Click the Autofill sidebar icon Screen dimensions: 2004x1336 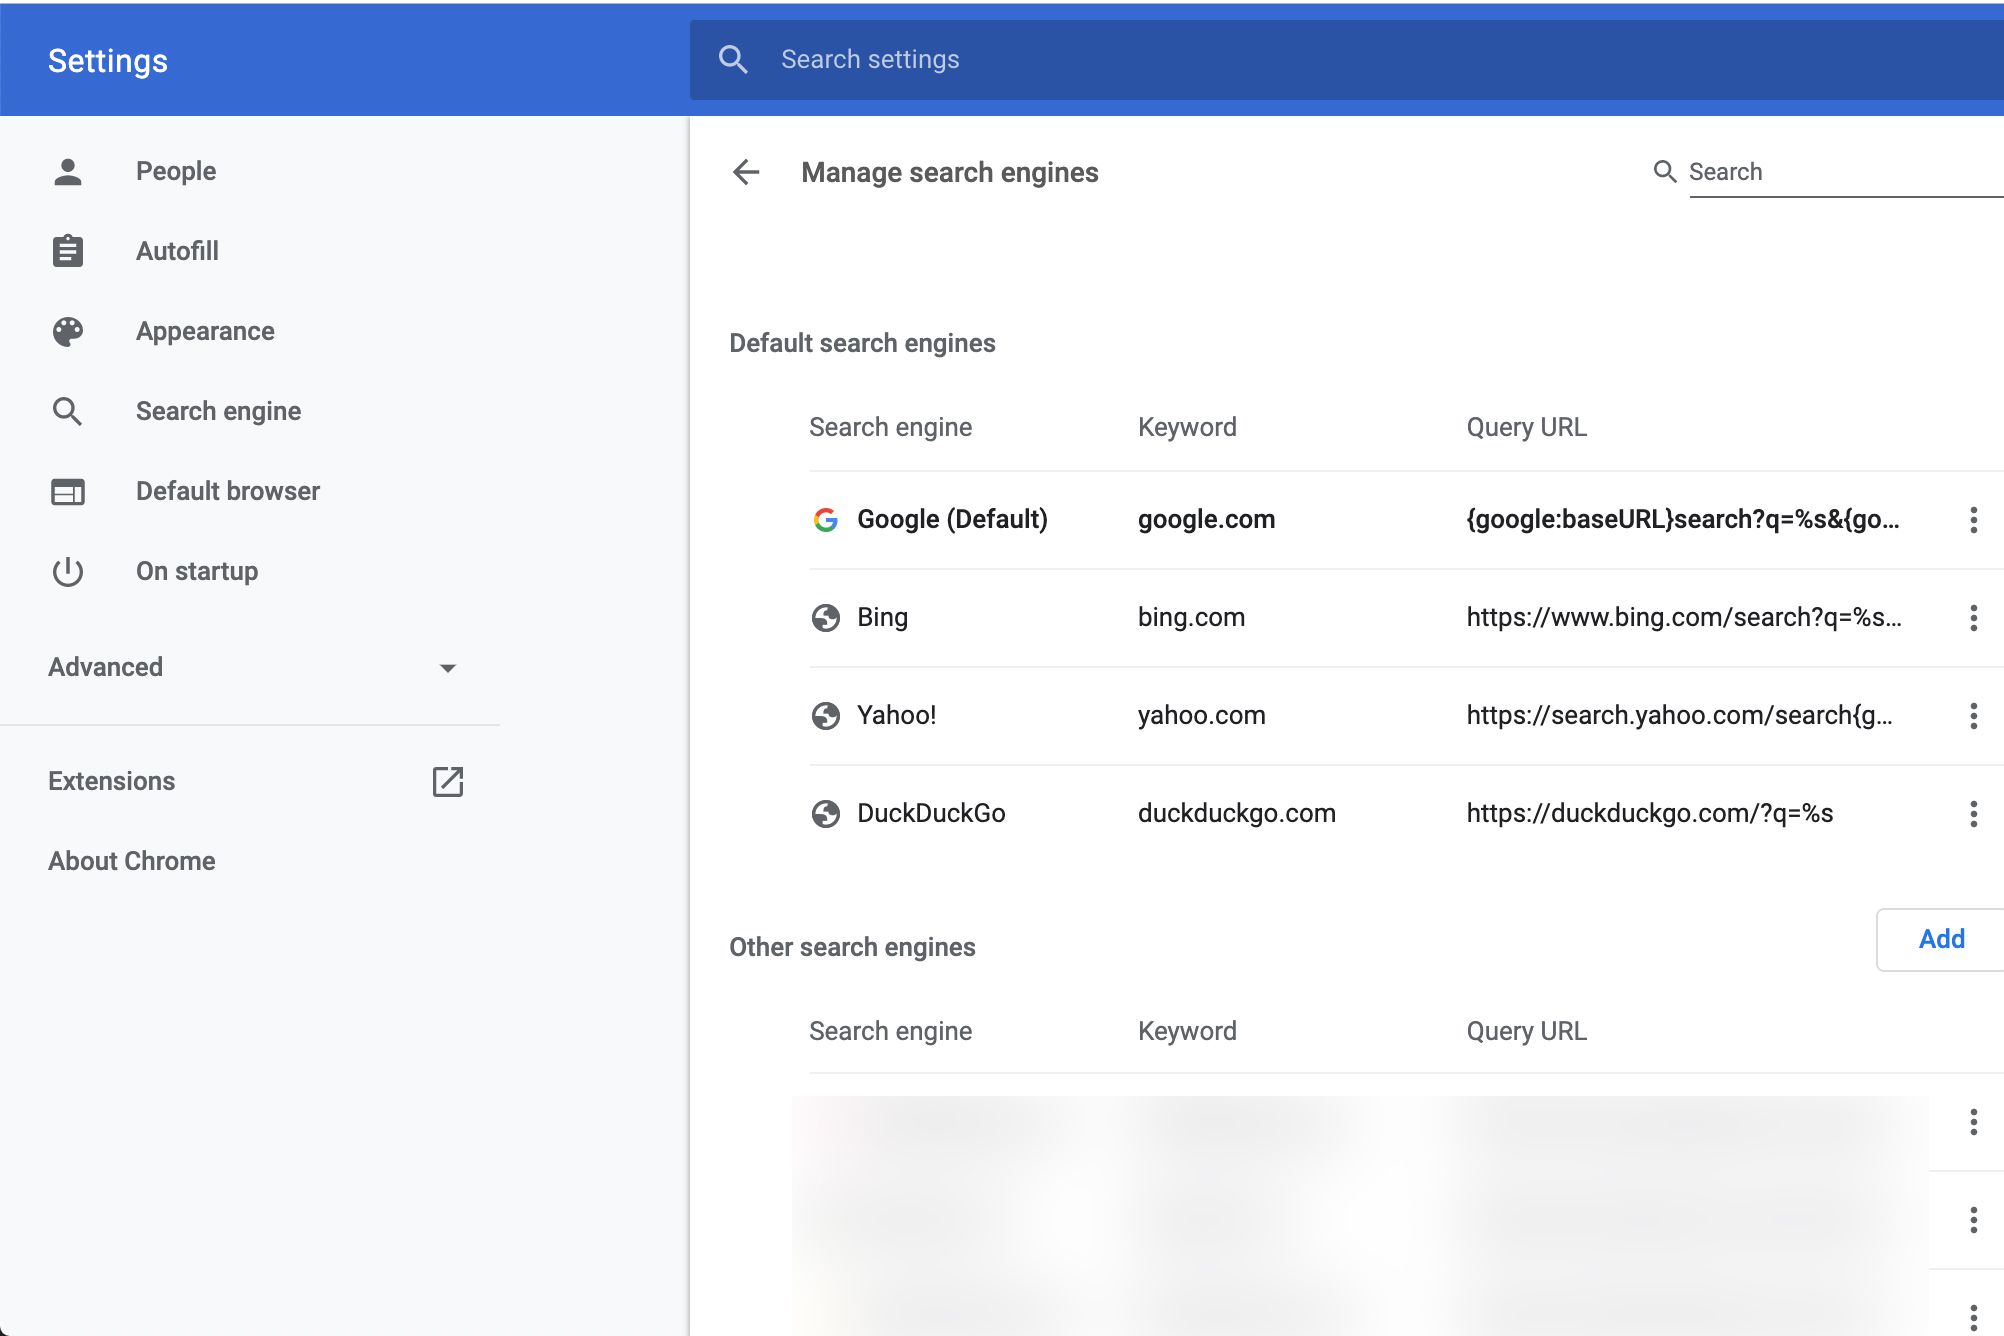67,250
